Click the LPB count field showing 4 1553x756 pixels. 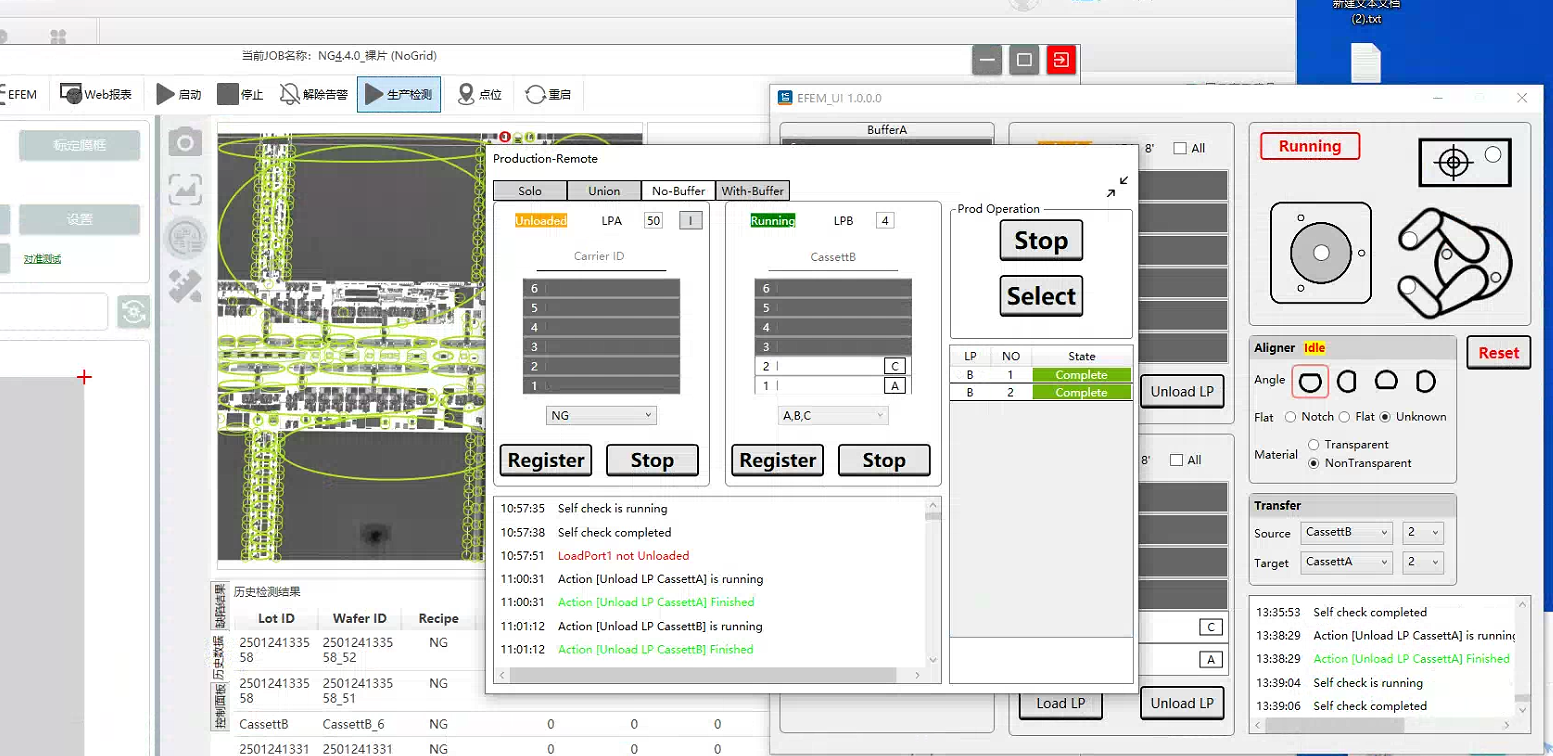coord(885,221)
